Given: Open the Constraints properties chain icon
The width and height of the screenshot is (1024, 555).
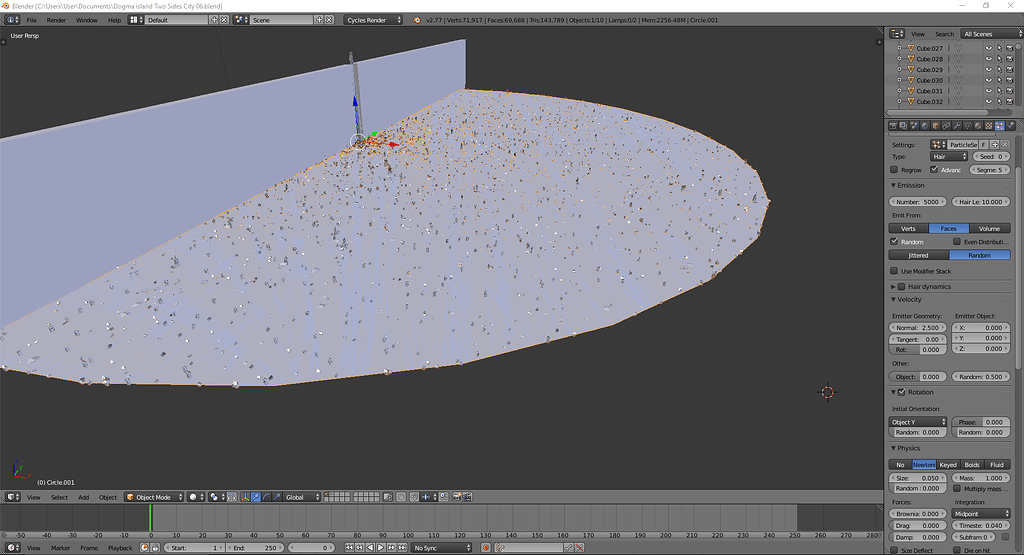Looking at the screenshot, I should click(946, 126).
